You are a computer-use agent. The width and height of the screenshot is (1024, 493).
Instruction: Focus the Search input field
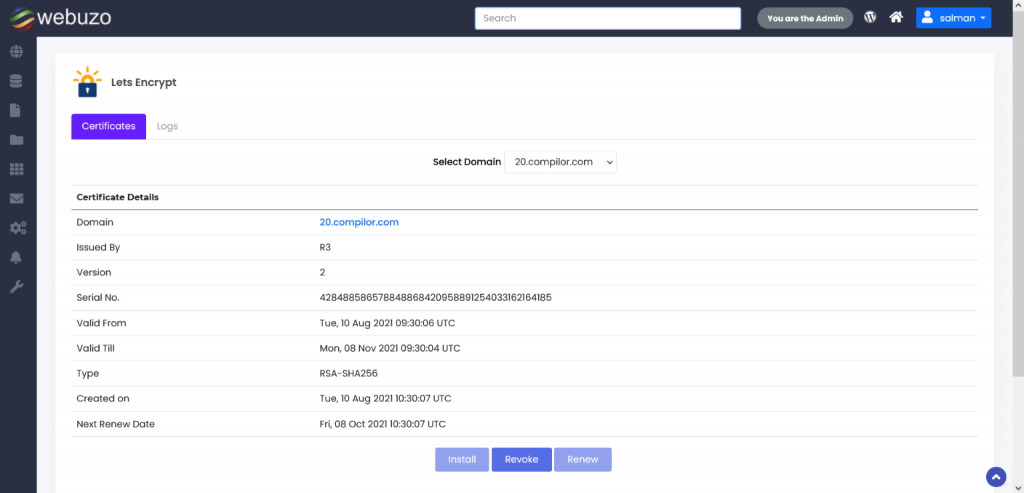(x=607, y=18)
